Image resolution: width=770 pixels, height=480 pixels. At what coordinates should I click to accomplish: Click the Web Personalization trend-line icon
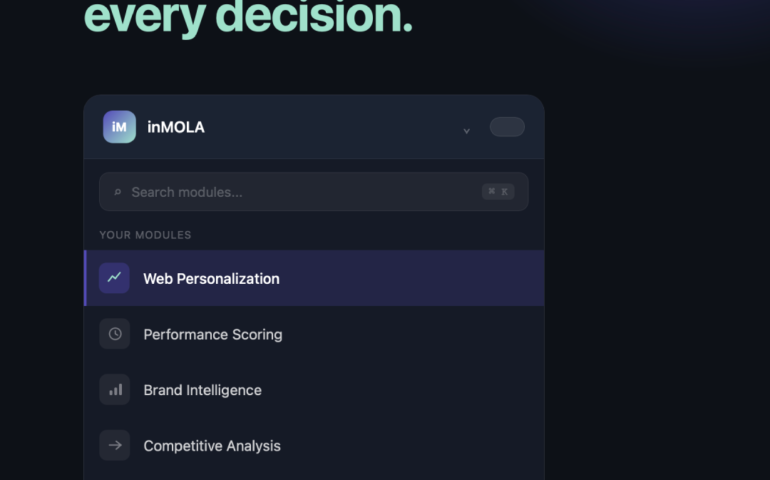click(115, 278)
